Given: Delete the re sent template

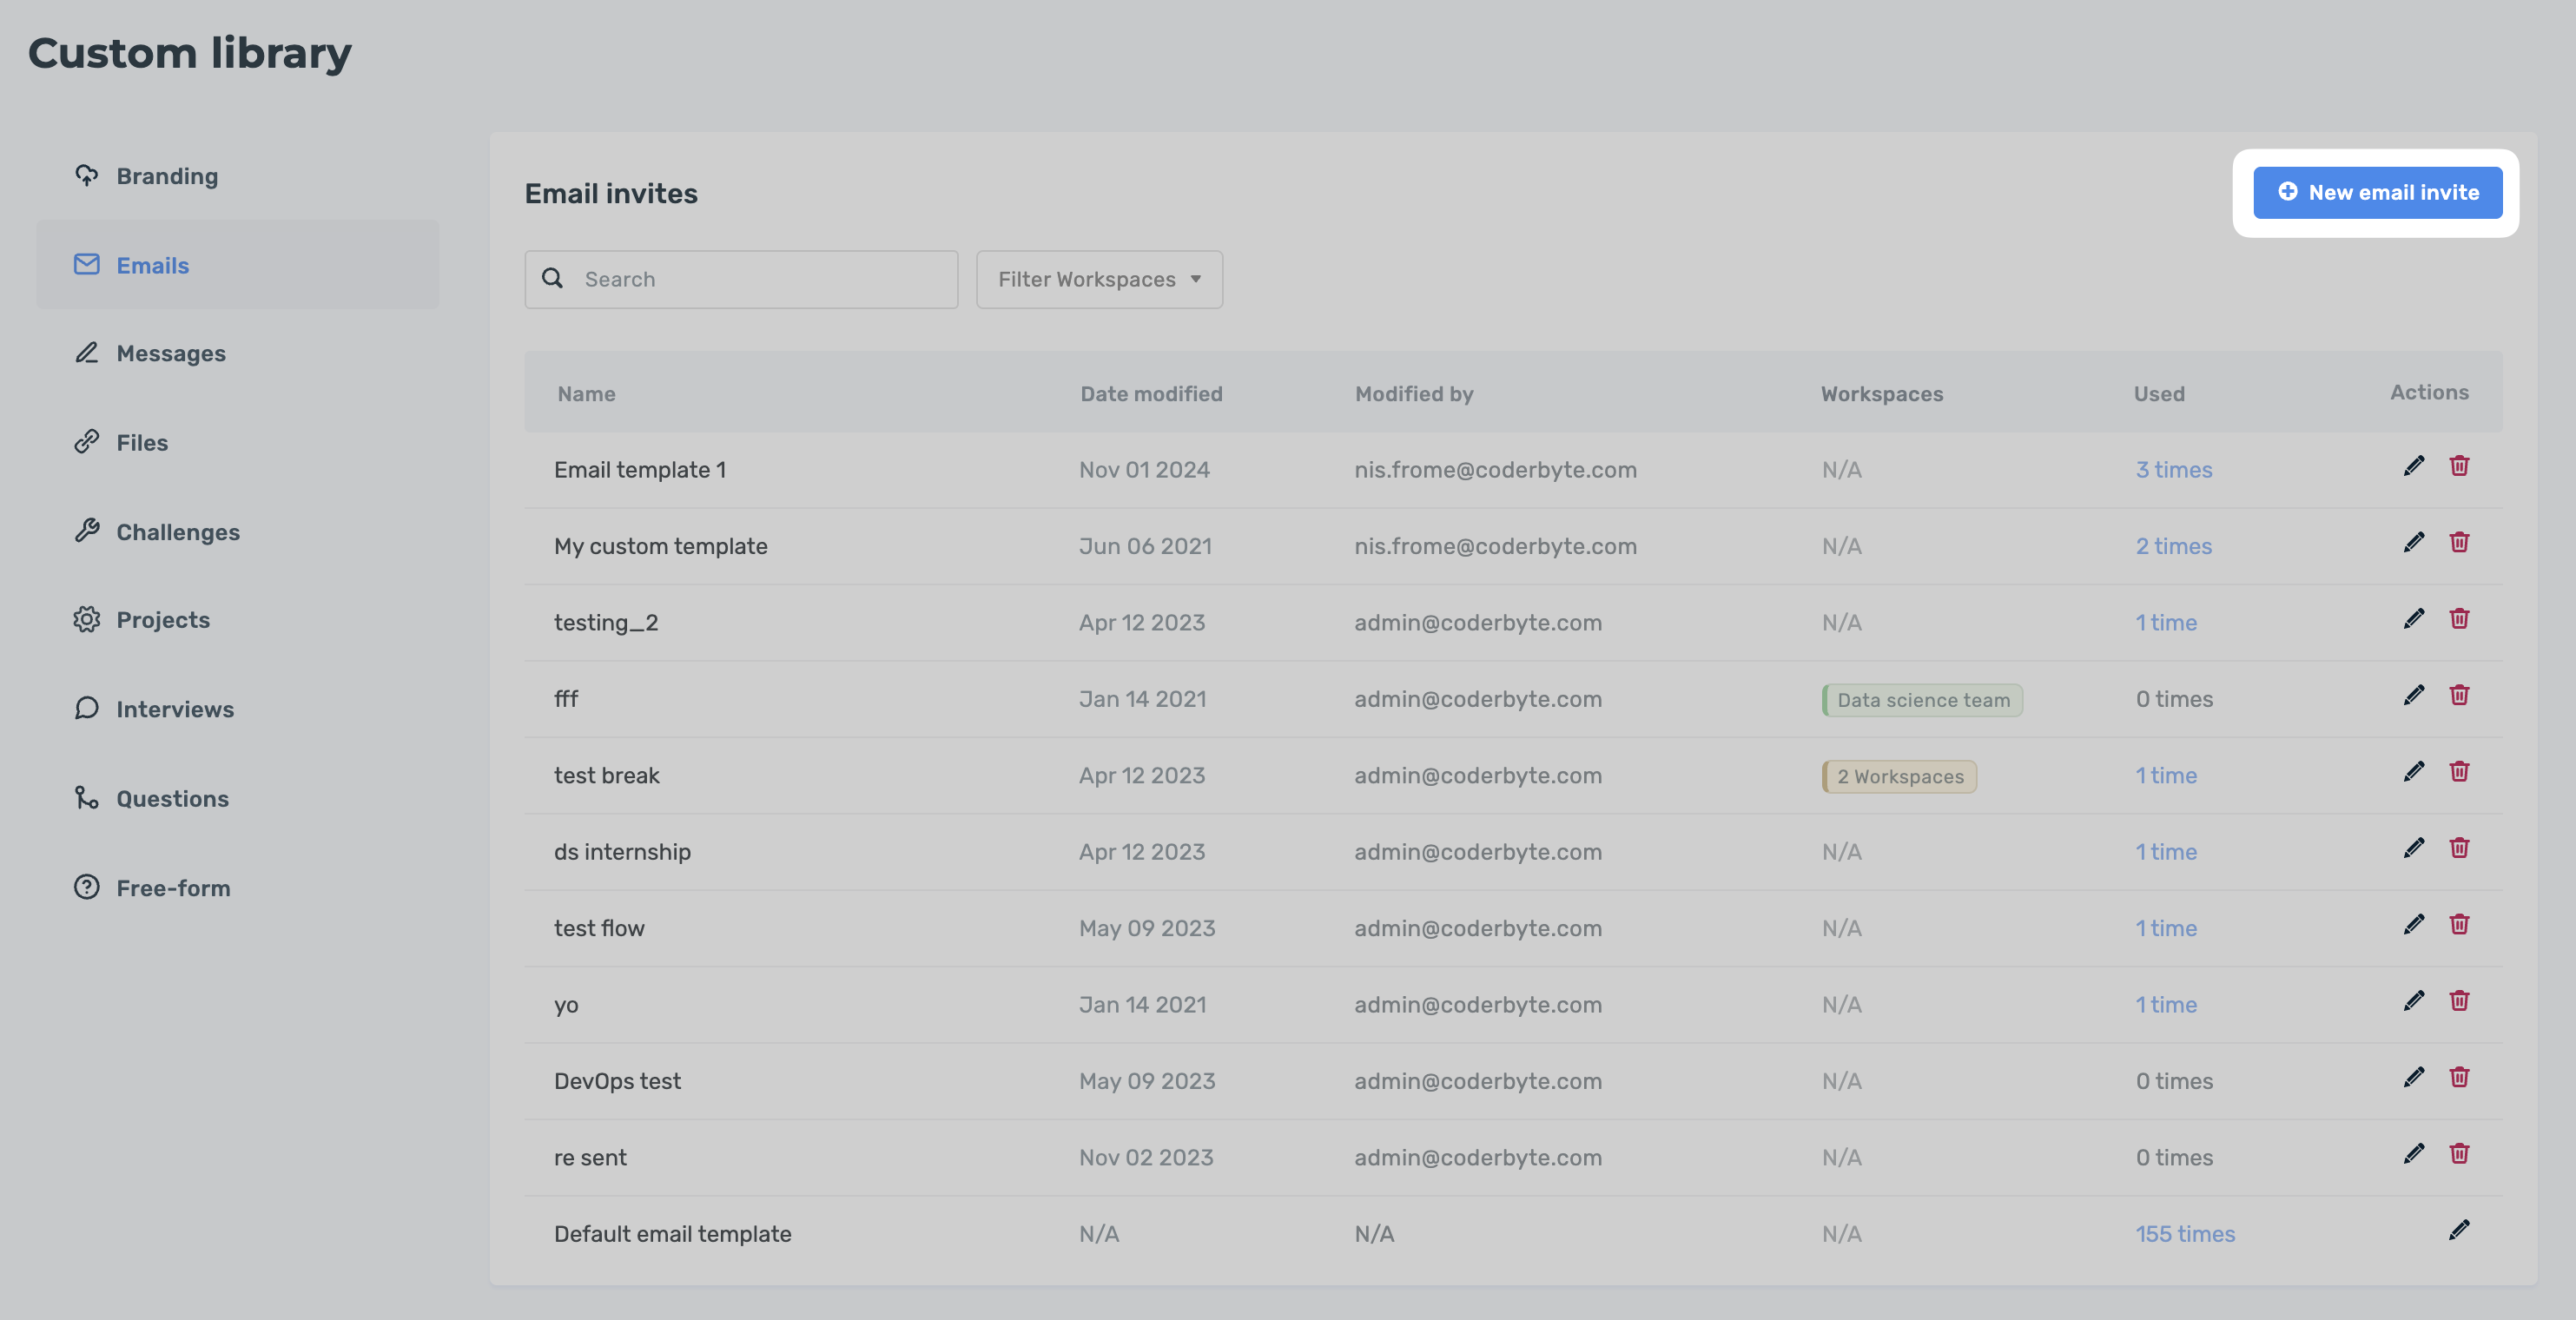Looking at the screenshot, I should (x=2459, y=1154).
